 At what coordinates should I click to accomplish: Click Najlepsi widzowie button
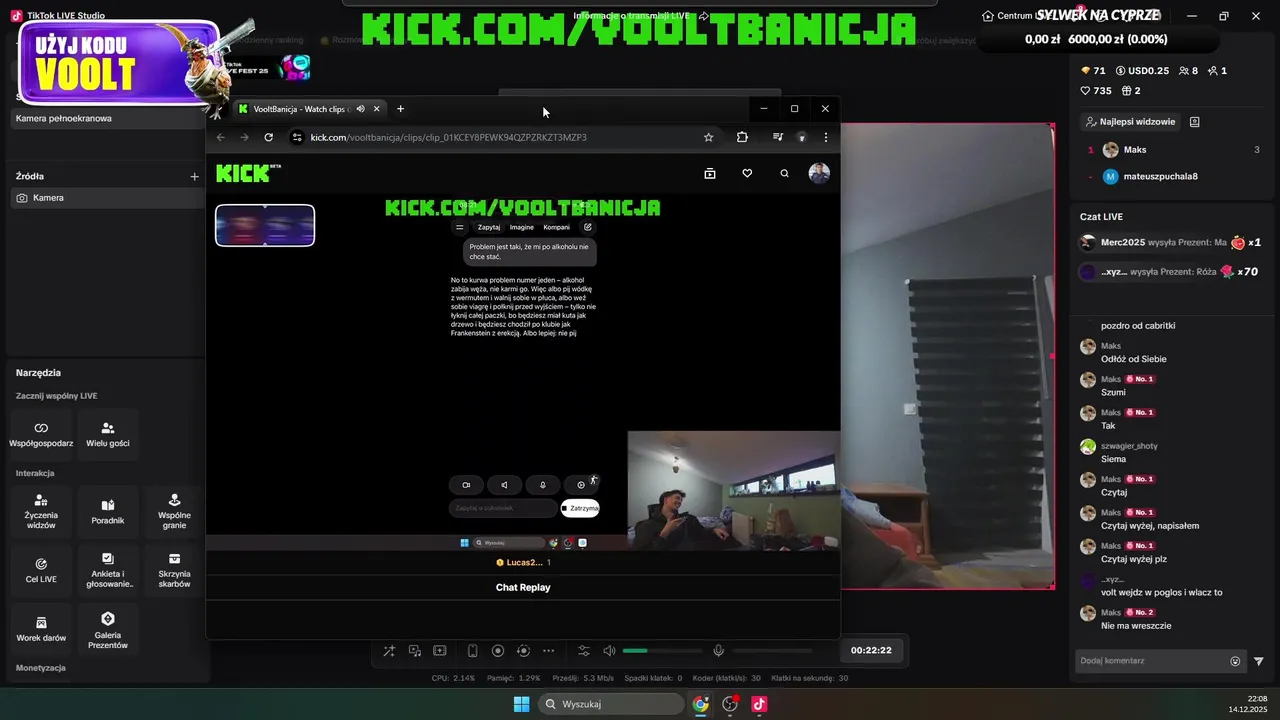click(1130, 122)
